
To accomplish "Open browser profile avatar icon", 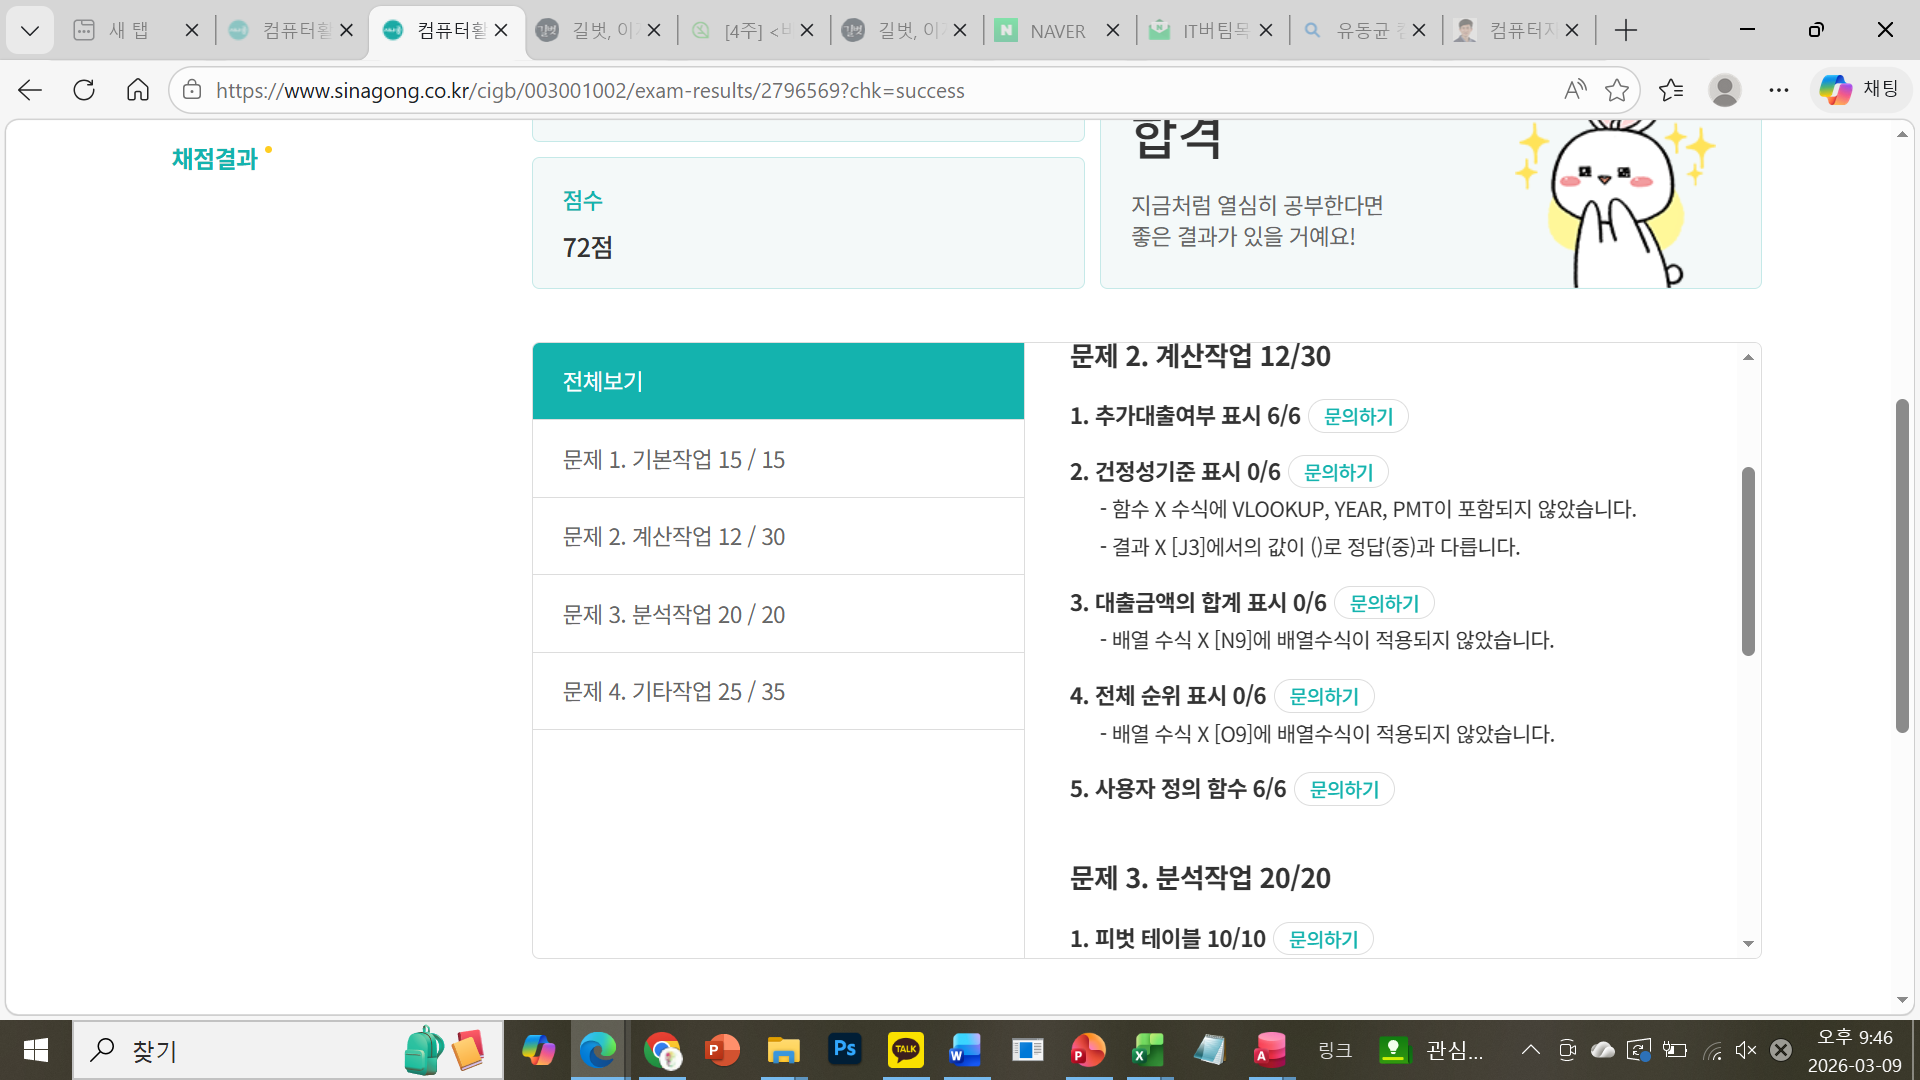I will click(x=1725, y=90).
